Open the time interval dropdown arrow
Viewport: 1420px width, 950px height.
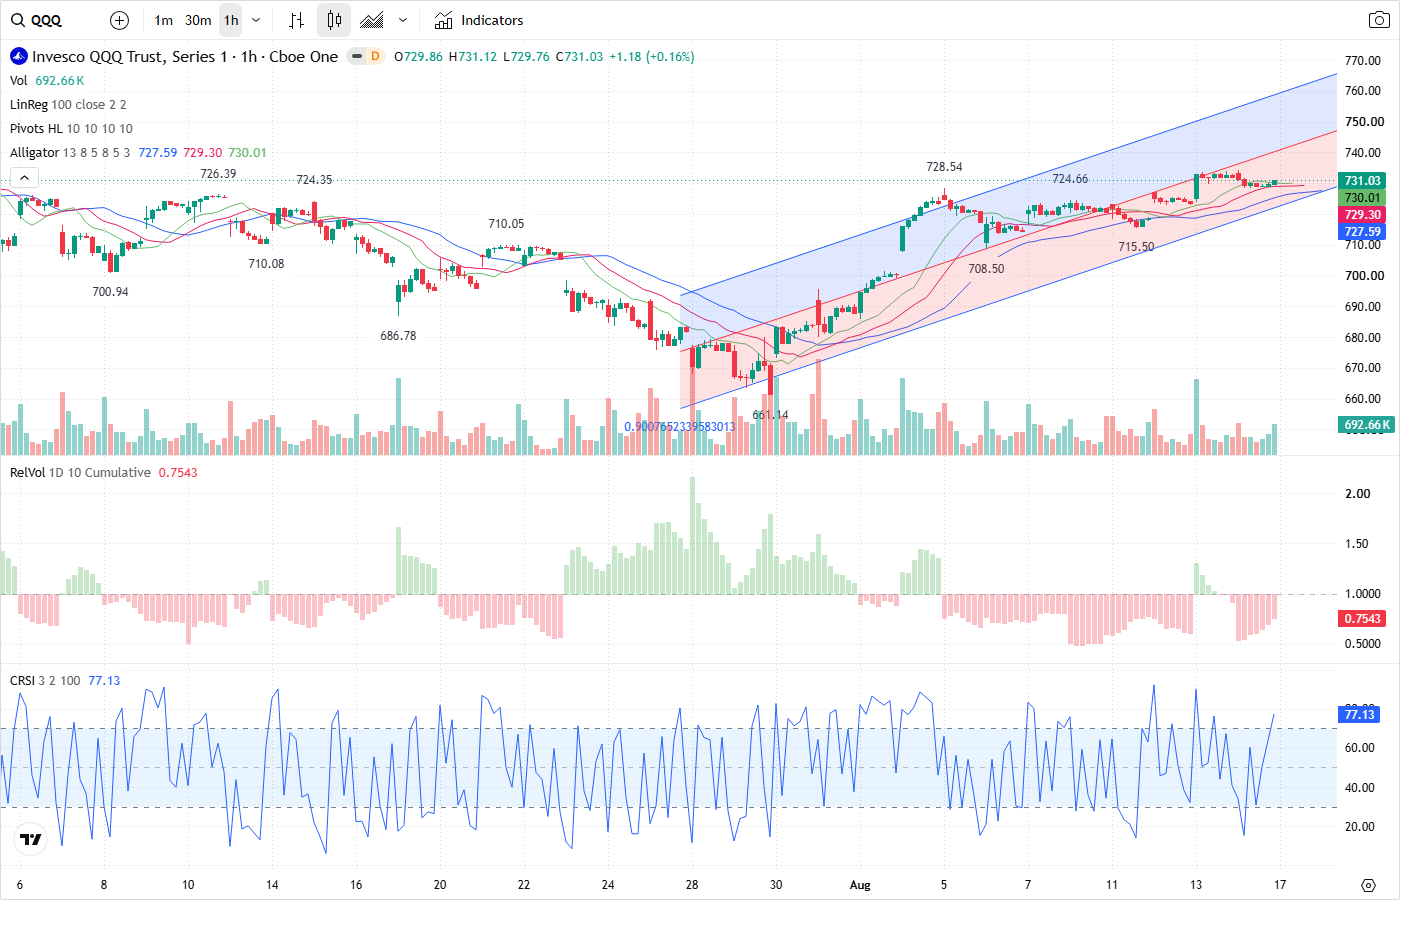coord(256,20)
